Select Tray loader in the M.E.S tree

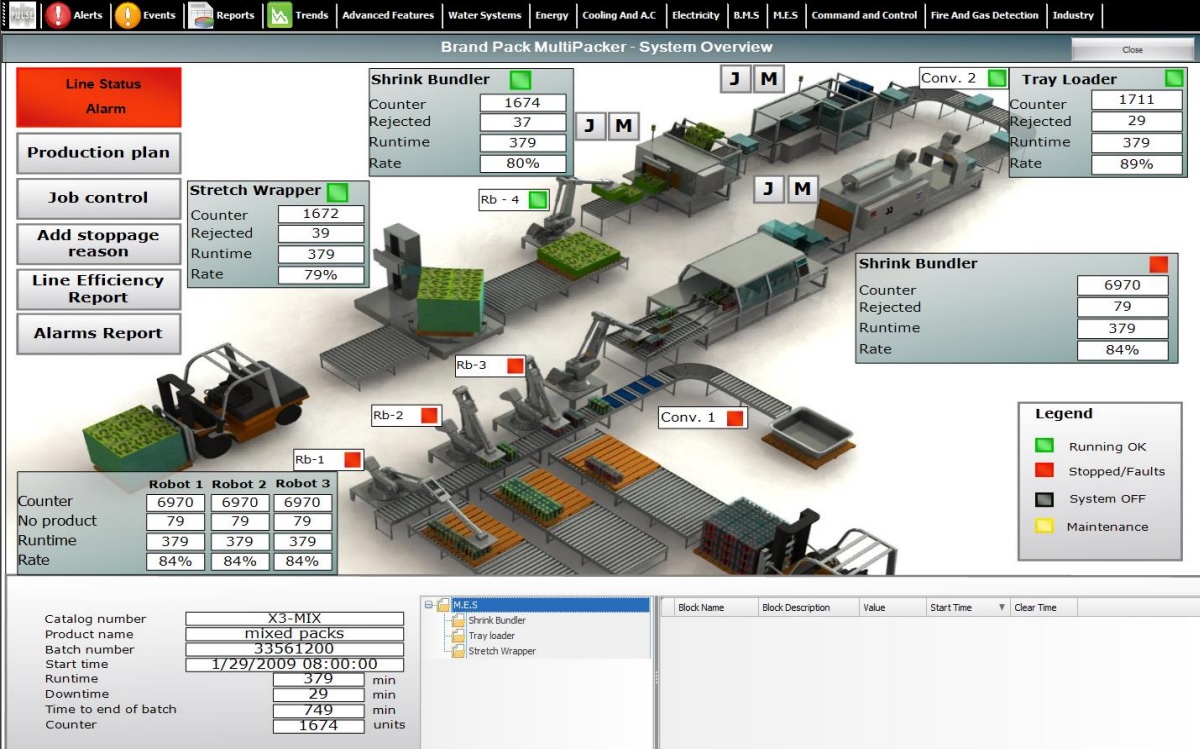pyautogui.click(x=490, y=636)
